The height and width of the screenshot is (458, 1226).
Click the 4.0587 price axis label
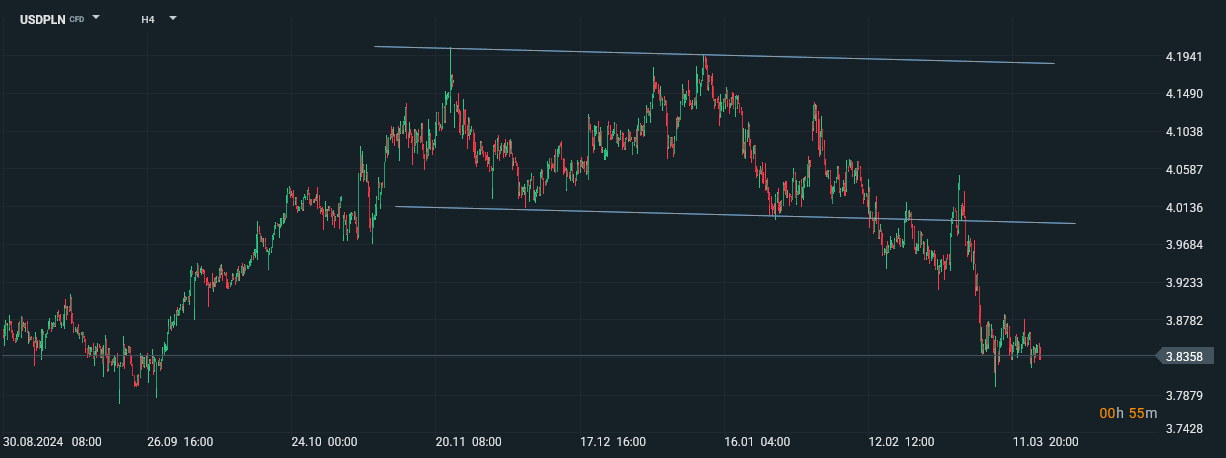[1186, 170]
